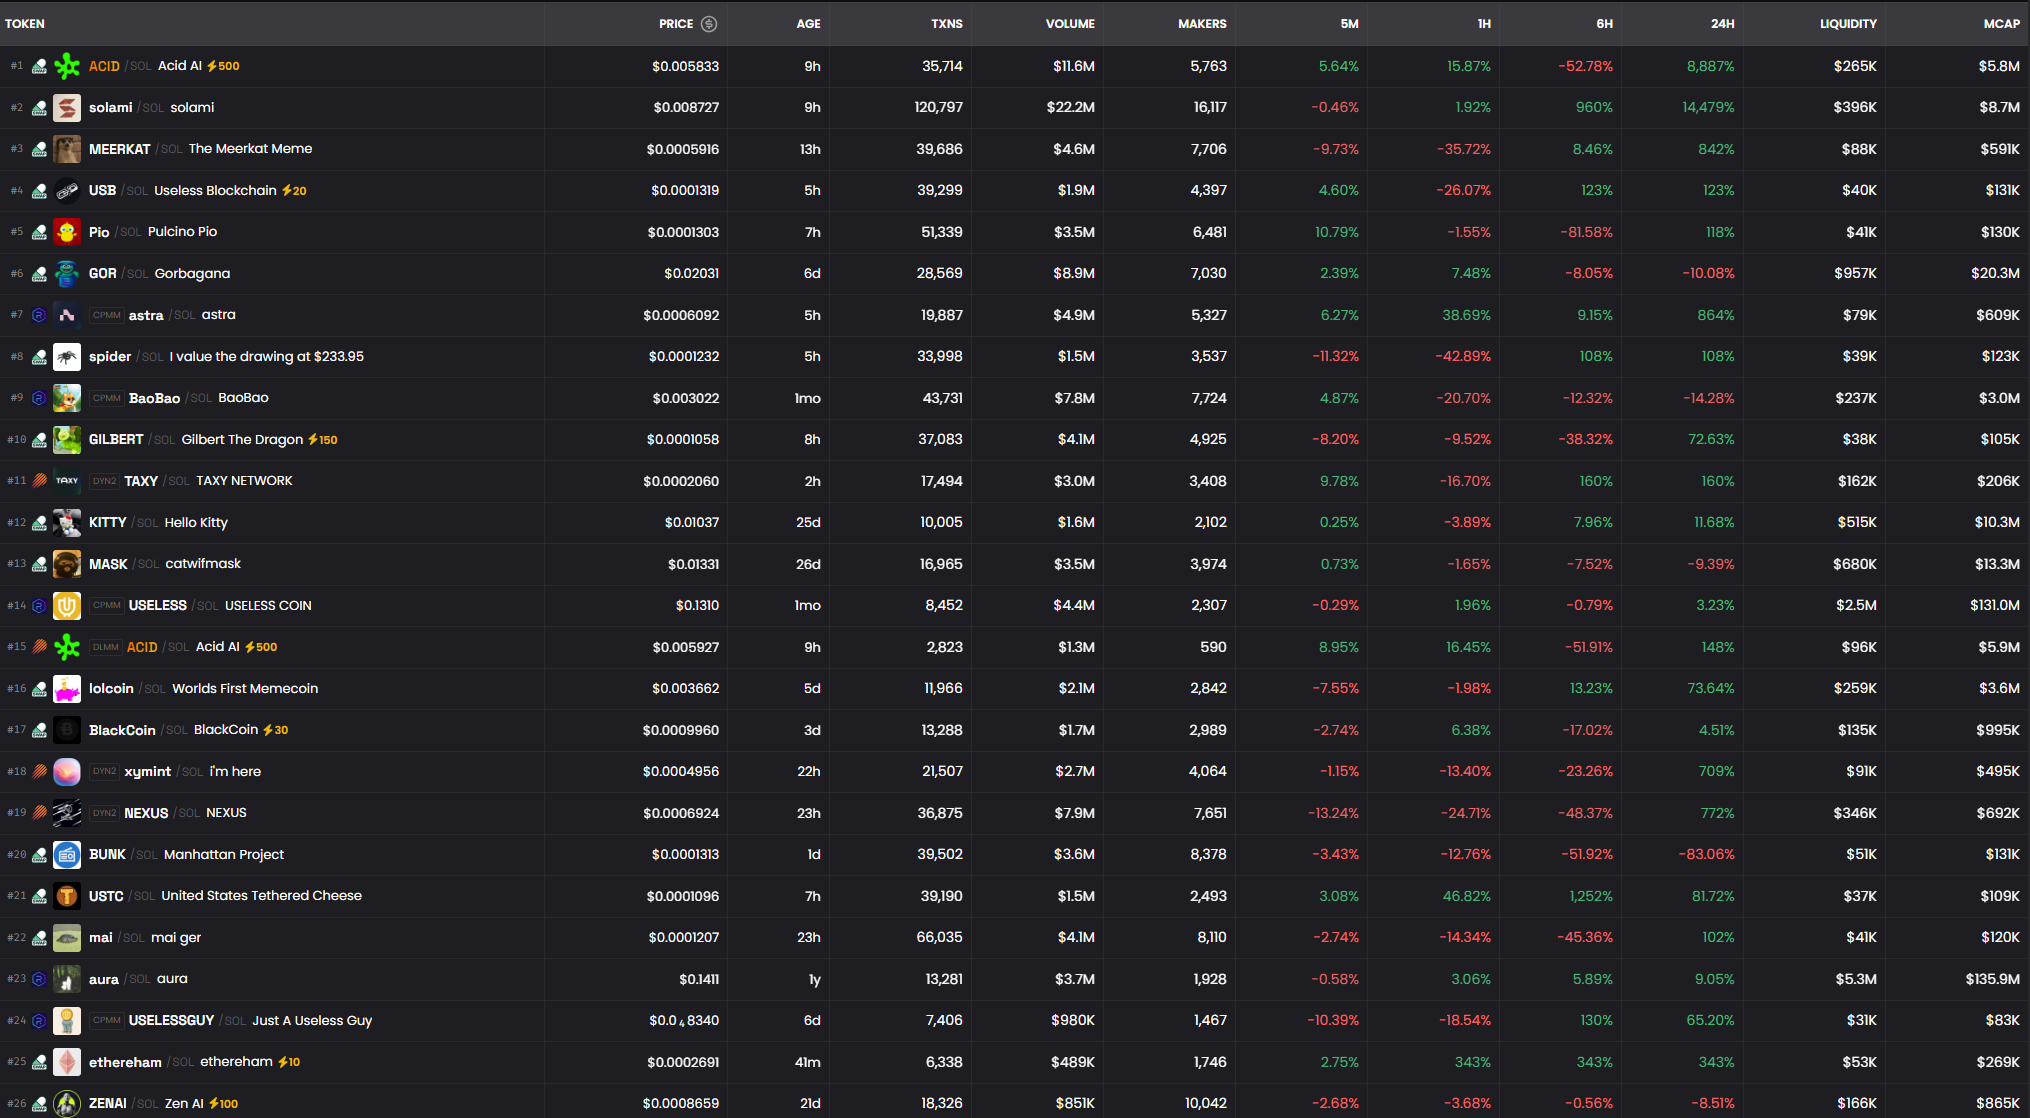
Task: Click the DYN2 tag on NEXUS row
Action: pyautogui.click(x=104, y=813)
